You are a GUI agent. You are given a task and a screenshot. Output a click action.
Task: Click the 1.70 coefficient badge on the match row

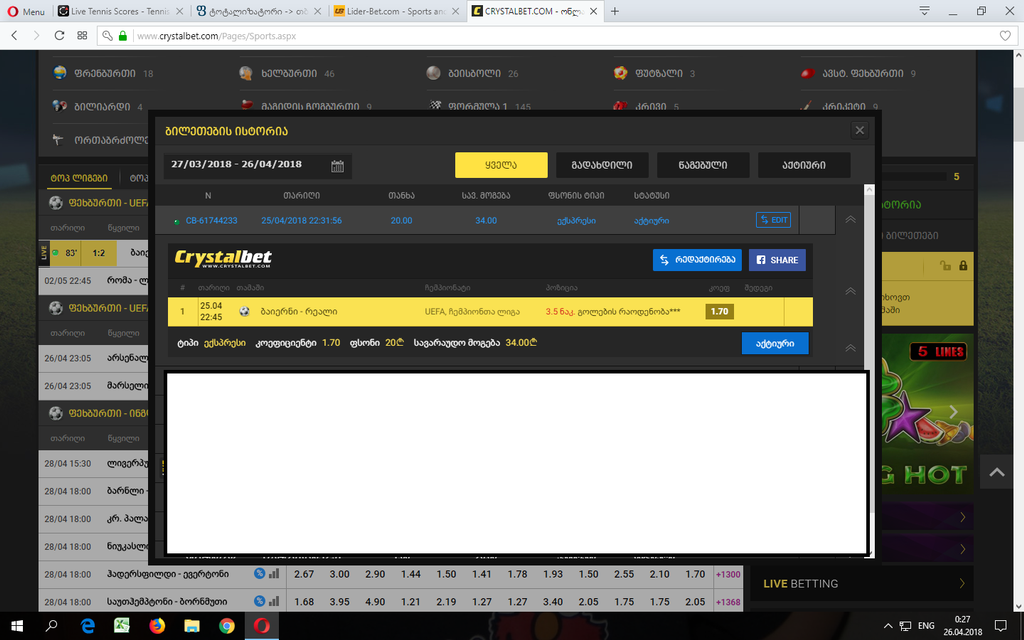tap(719, 312)
